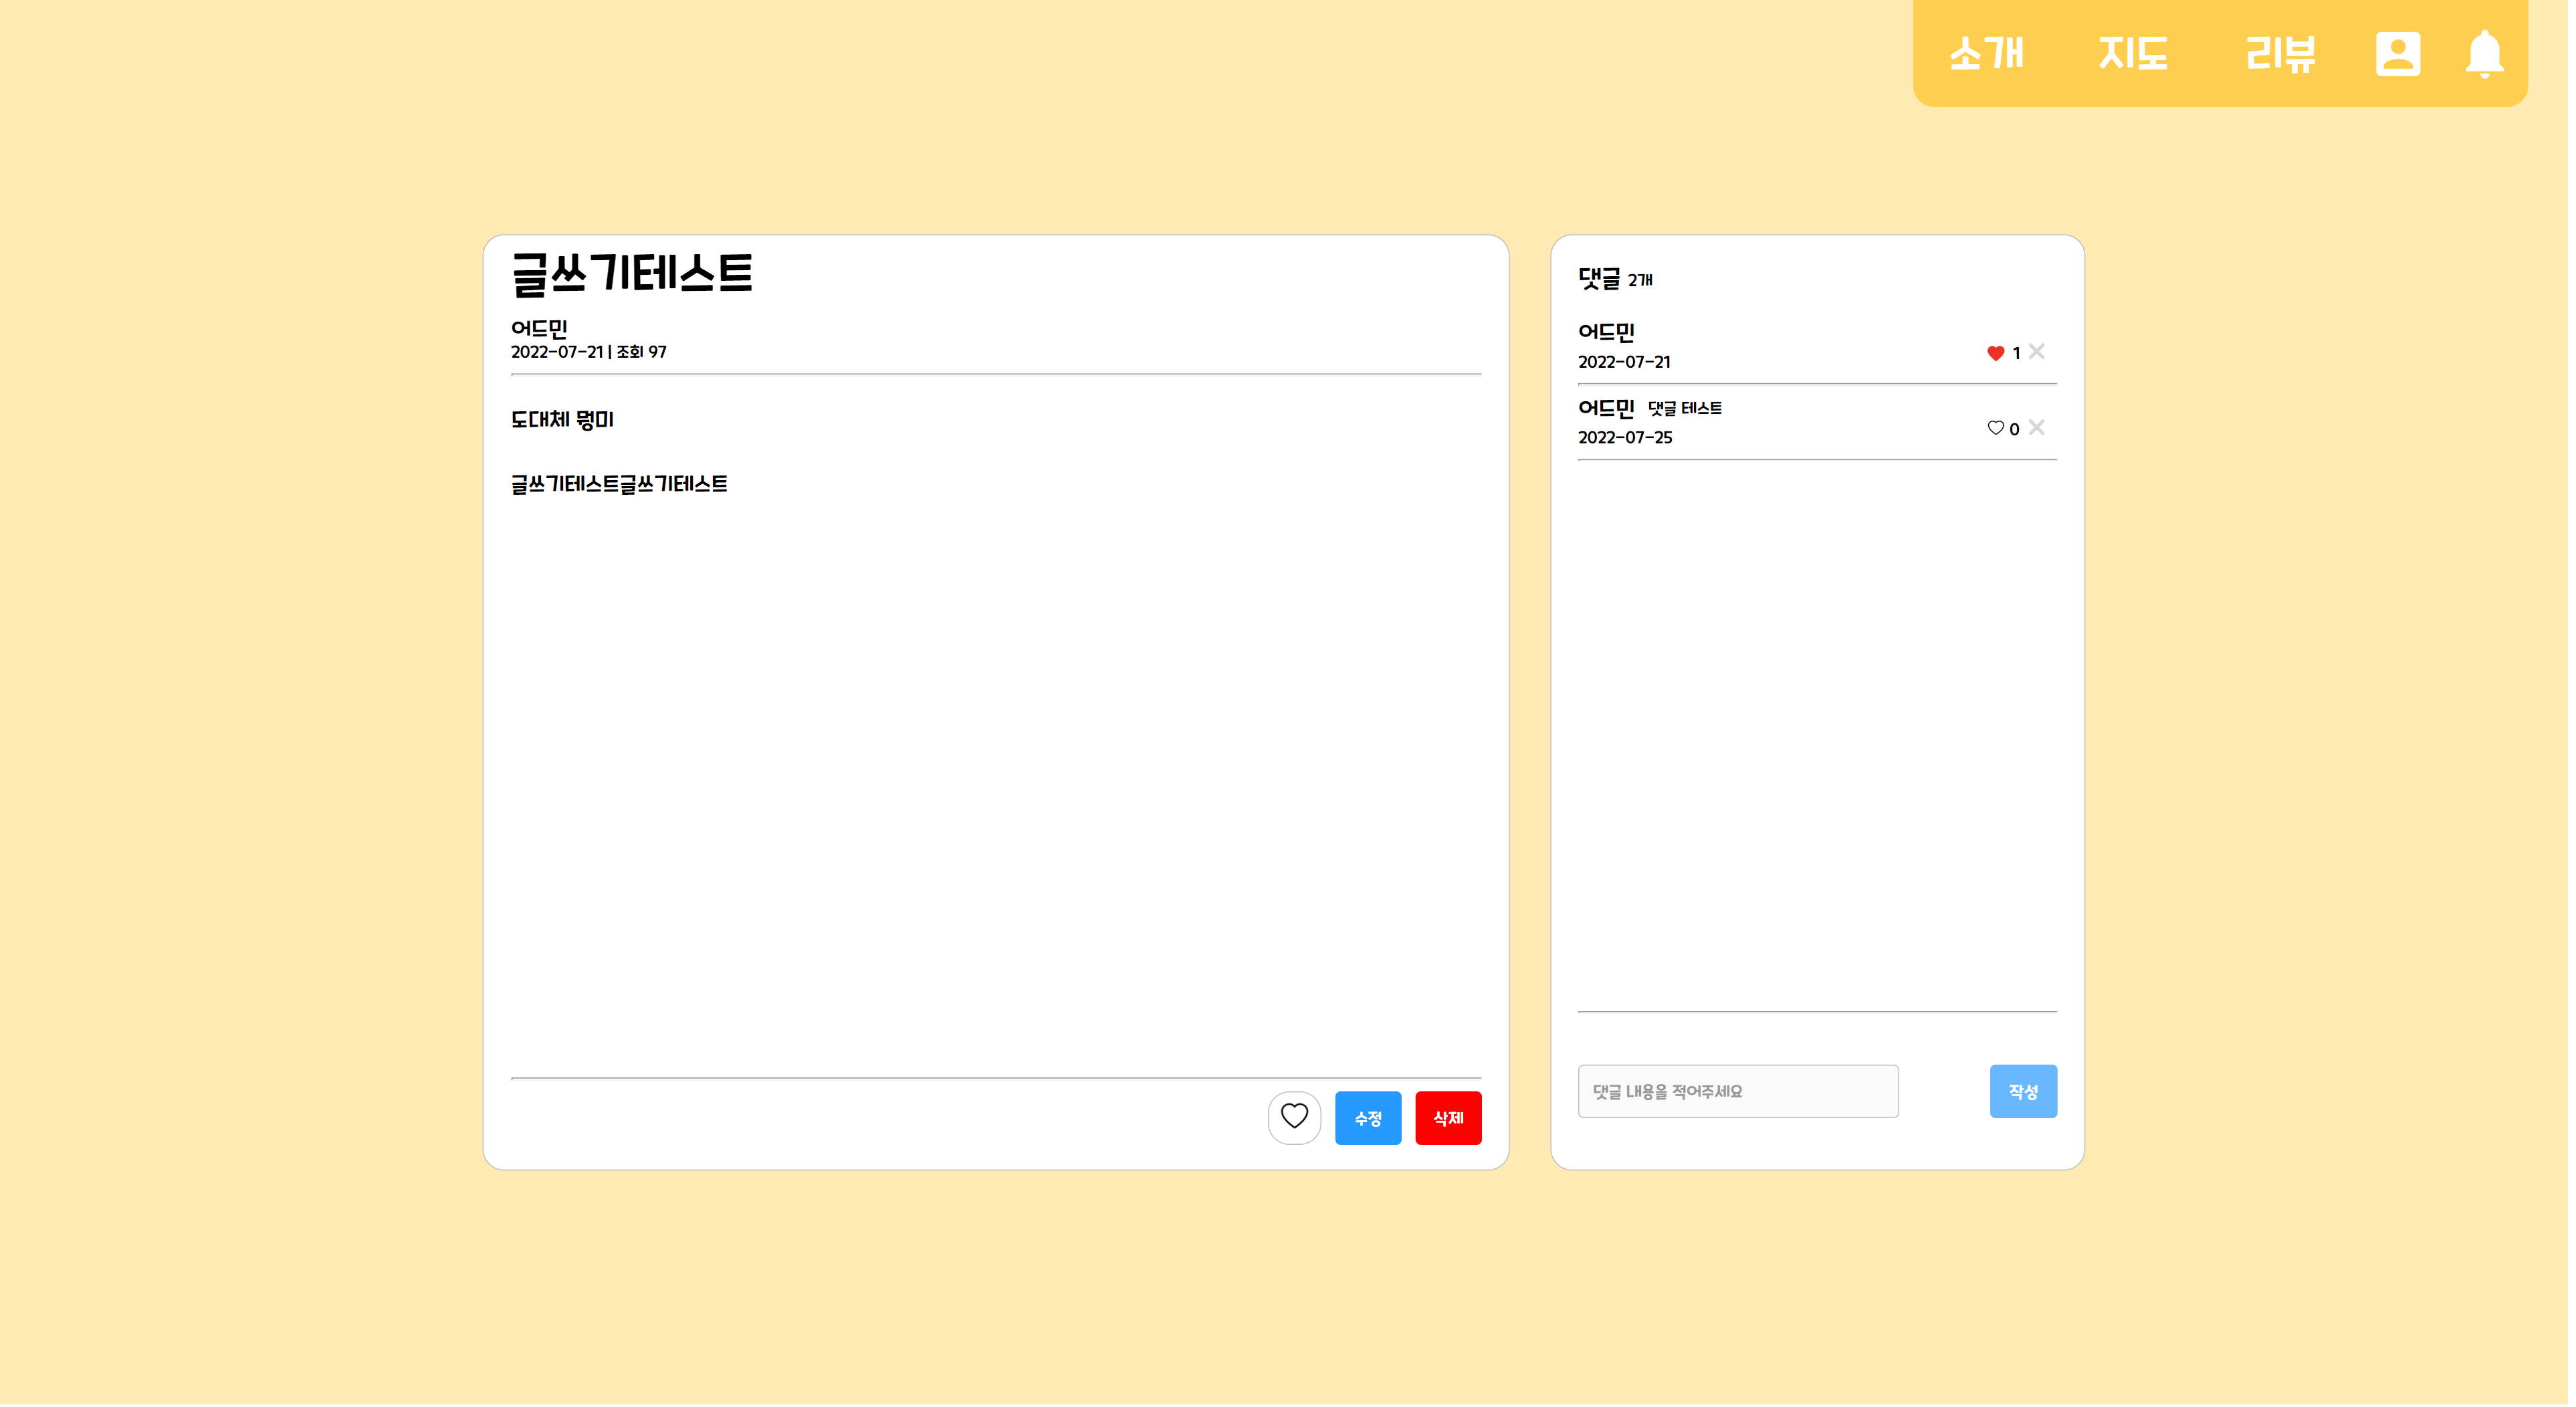Click the 댓글 2개 header

pyautogui.click(x=1614, y=279)
